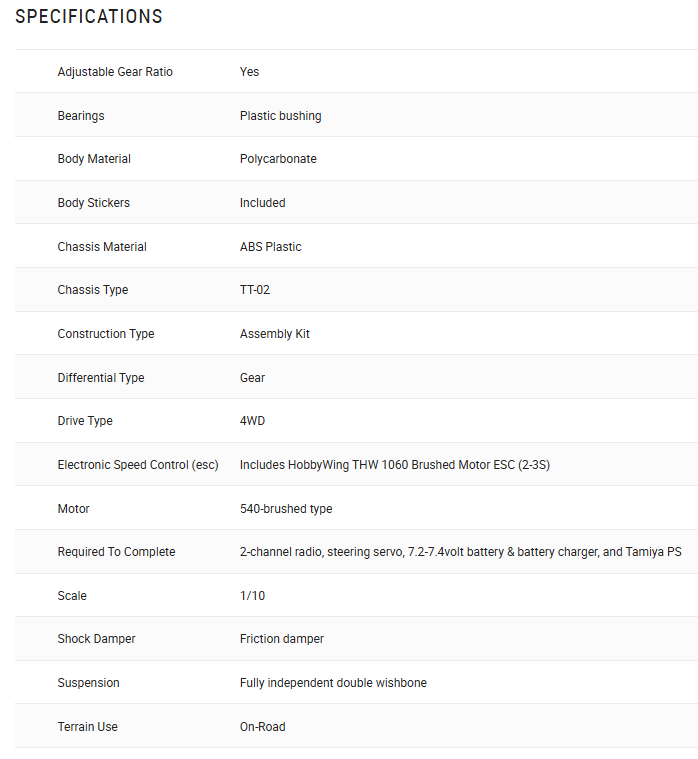Click the TT-02 chassis type value
698x759 pixels.
255,290
